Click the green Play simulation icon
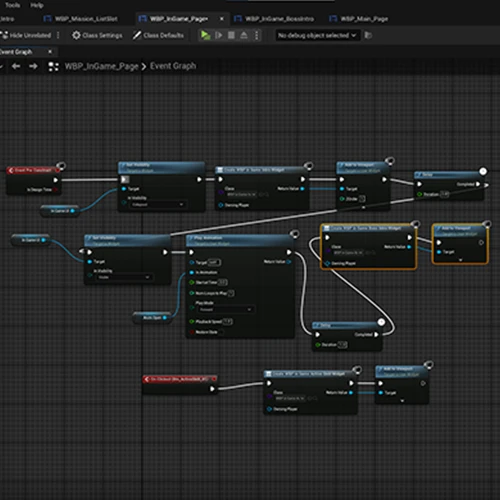 (x=205, y=35)
